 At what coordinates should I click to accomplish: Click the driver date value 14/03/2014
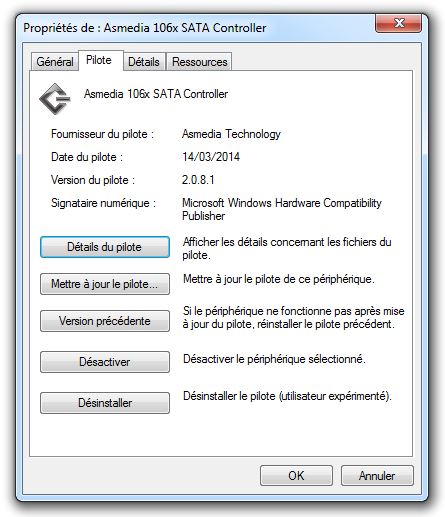(211, 157)
